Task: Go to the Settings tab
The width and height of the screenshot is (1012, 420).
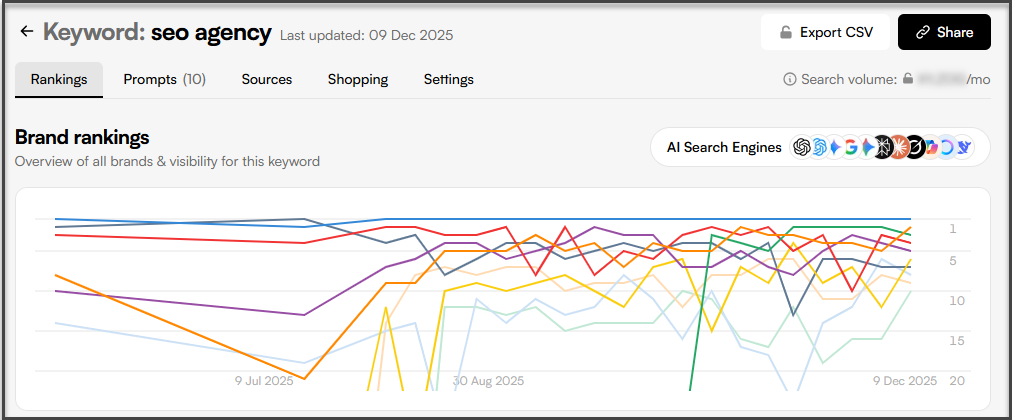Action: click(x=449, y=79)
